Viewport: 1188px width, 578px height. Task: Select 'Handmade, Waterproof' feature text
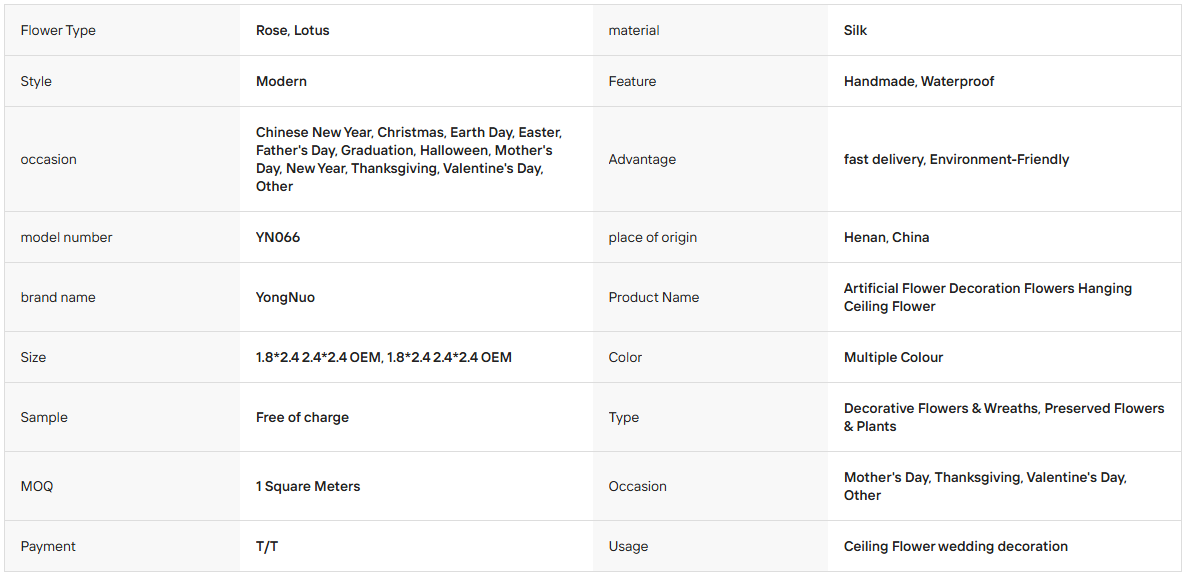coord(919,81)
